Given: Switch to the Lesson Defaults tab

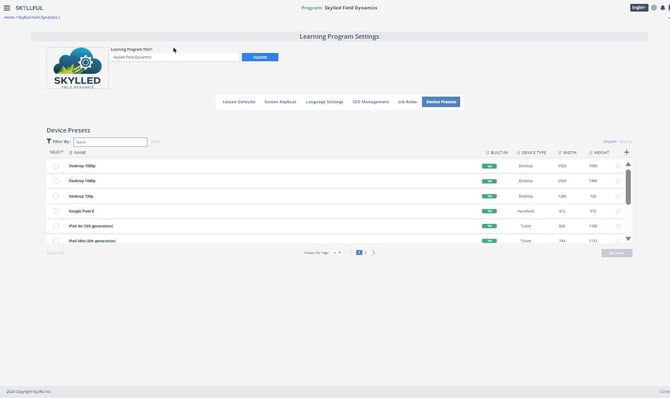Looking at the screenshot, I should click(239, 102).
